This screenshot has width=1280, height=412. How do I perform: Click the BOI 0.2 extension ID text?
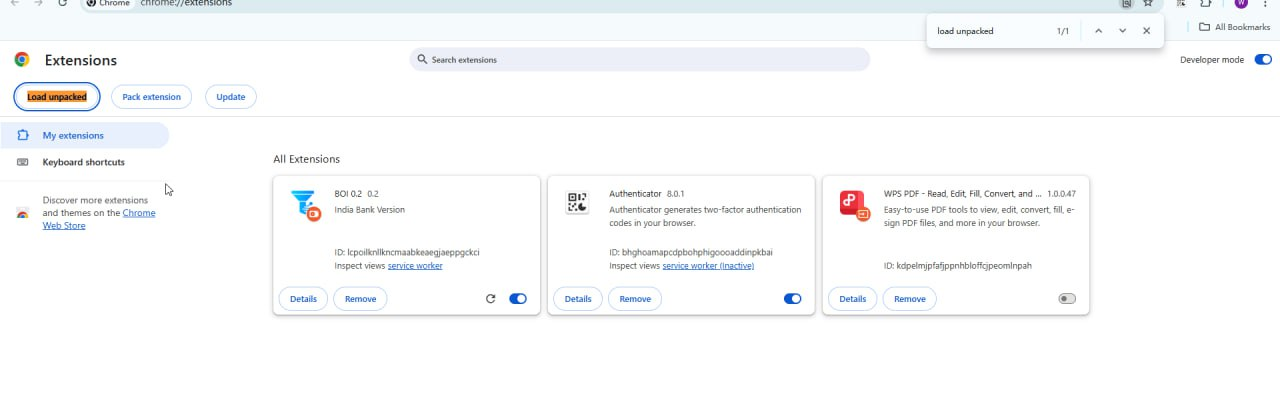[x=407, y=252]
